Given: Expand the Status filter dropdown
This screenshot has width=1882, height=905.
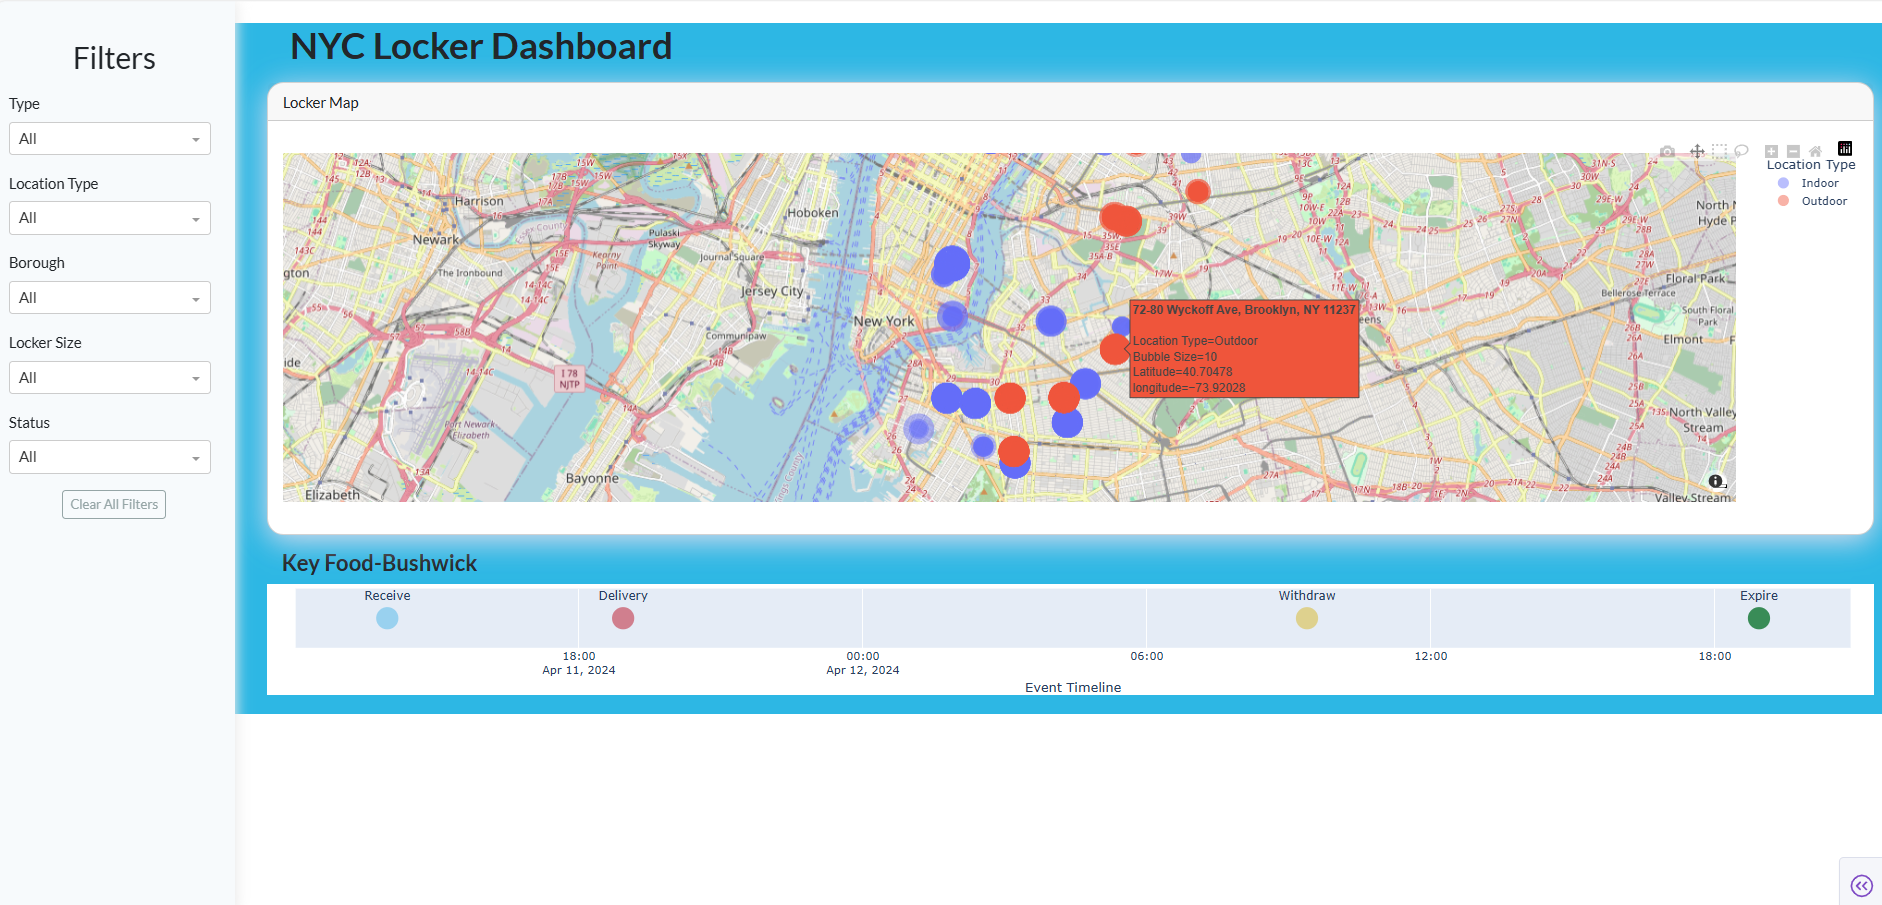Looking at the screenshot, I should [110, 457].
